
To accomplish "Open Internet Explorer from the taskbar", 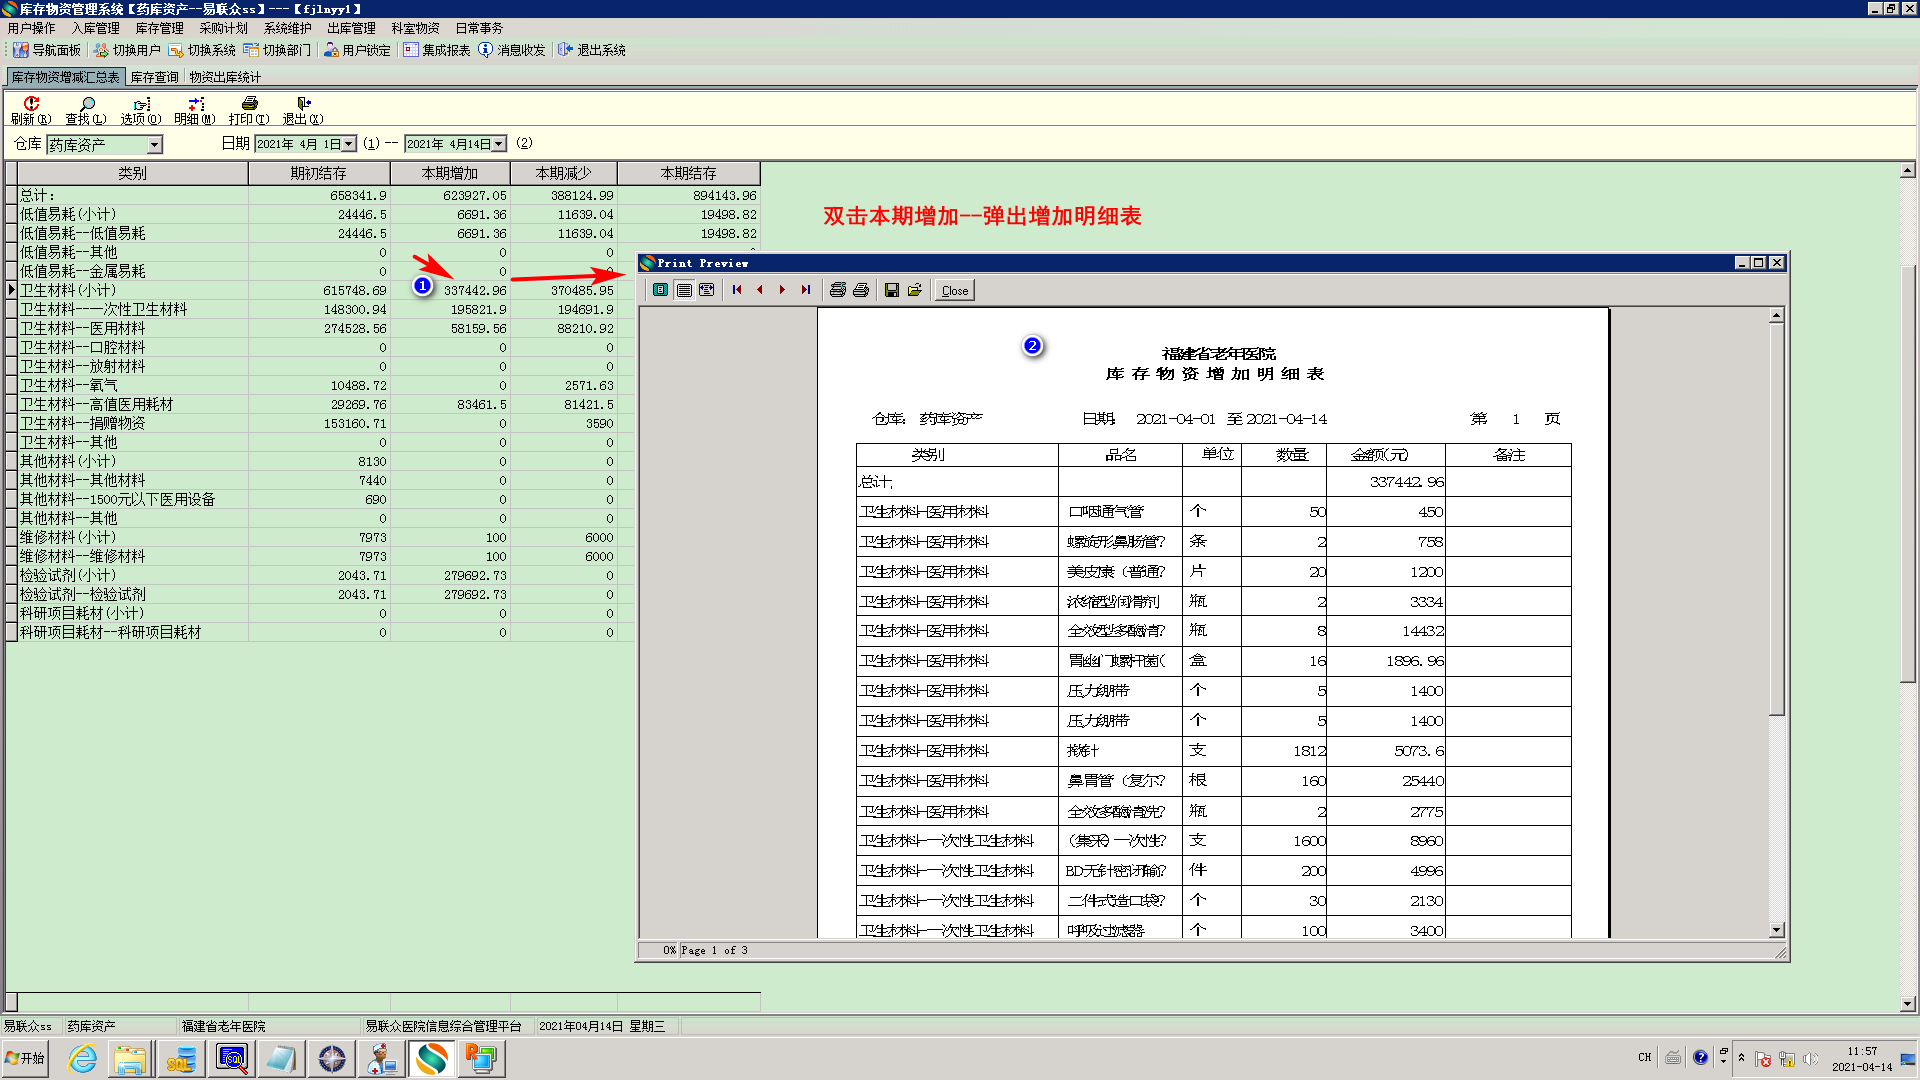I will 82,1058.
